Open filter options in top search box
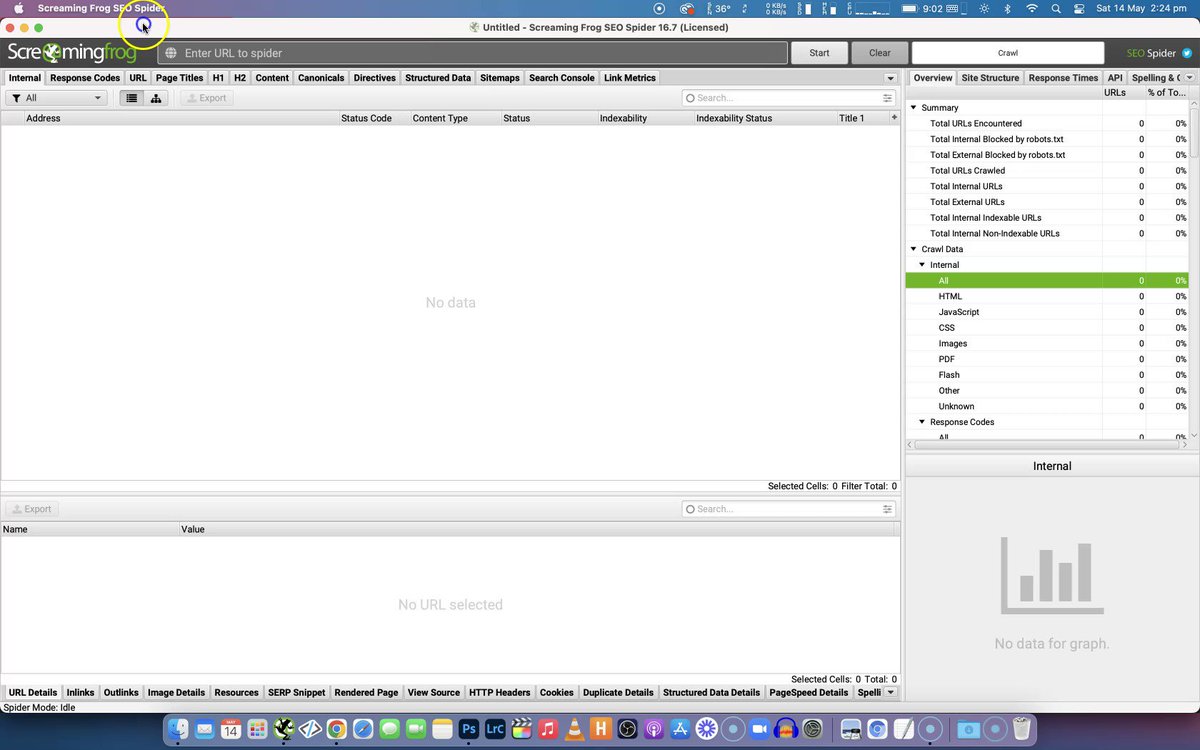Image resolution: width=1200 pixels, height=750 pixels. coord(887,98)
